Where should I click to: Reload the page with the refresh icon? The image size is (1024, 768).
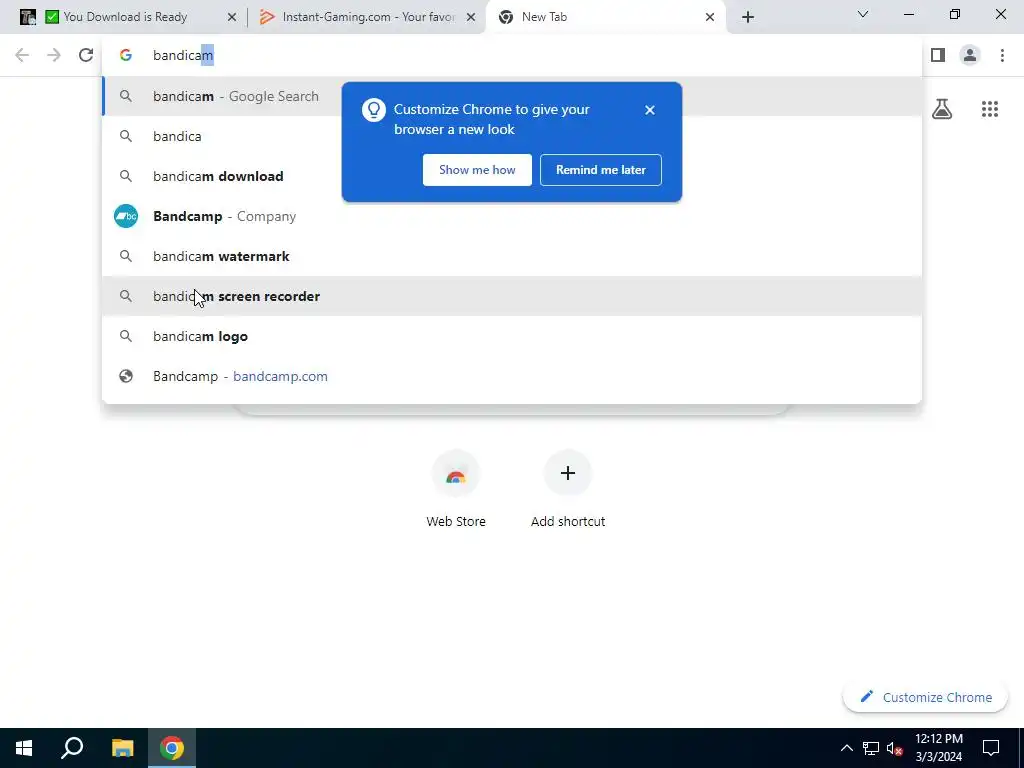[86, 55]
